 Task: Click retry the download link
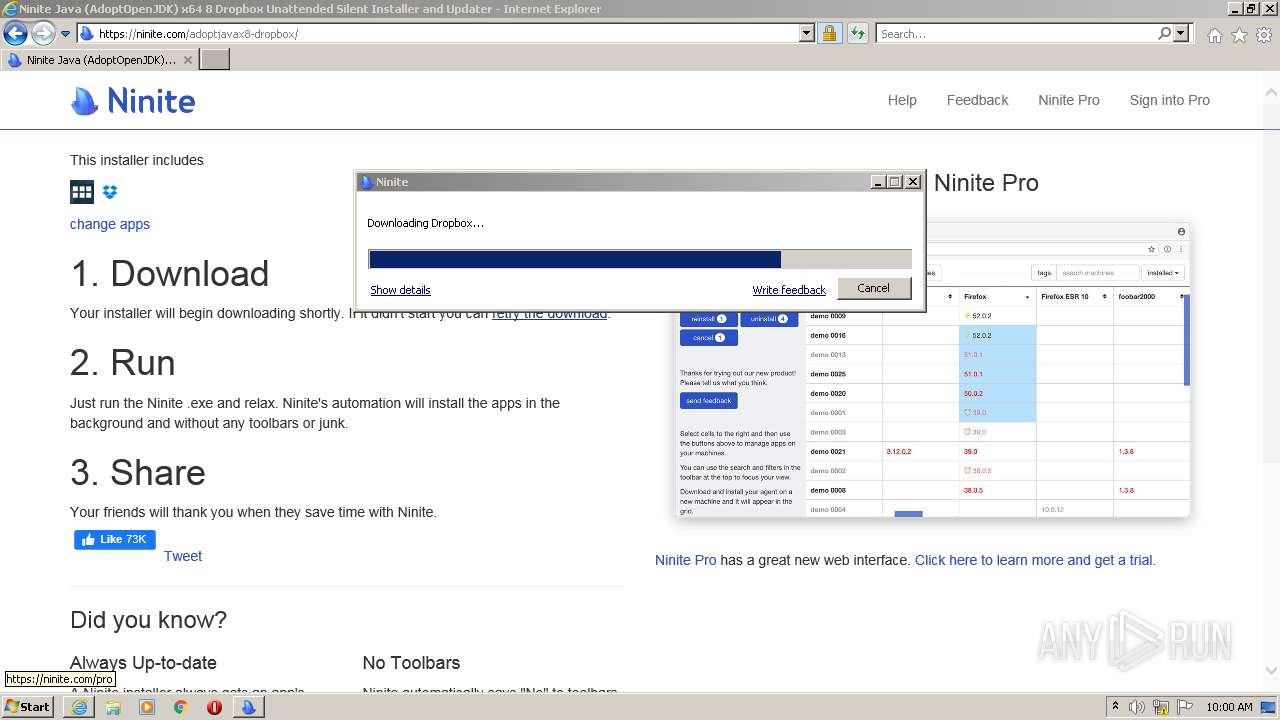point(549,313)
